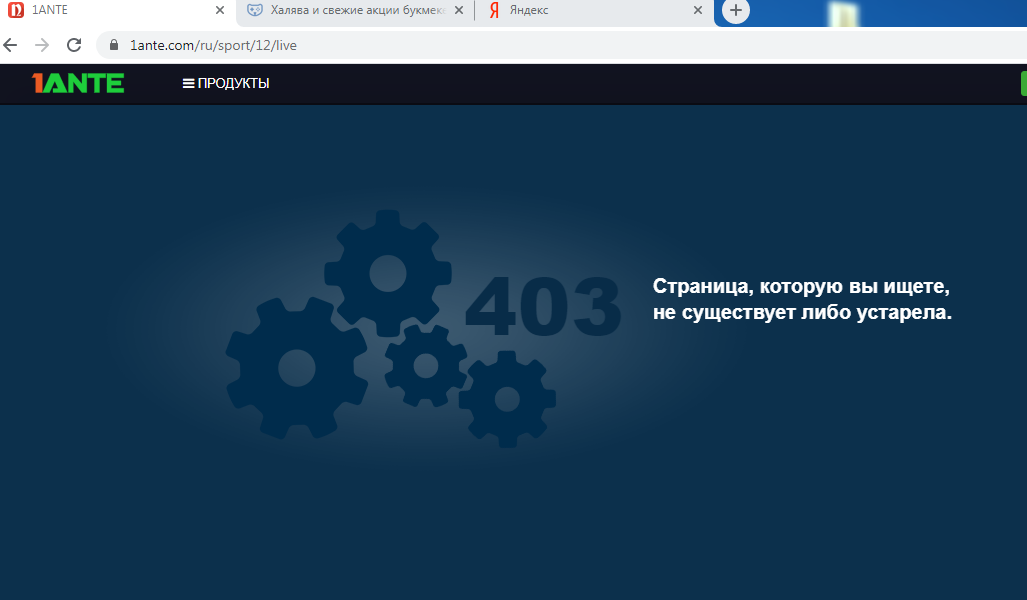Click the text 'Страница, которую вы ищете,'
The image size is (1027, 600).
[801, 286]
